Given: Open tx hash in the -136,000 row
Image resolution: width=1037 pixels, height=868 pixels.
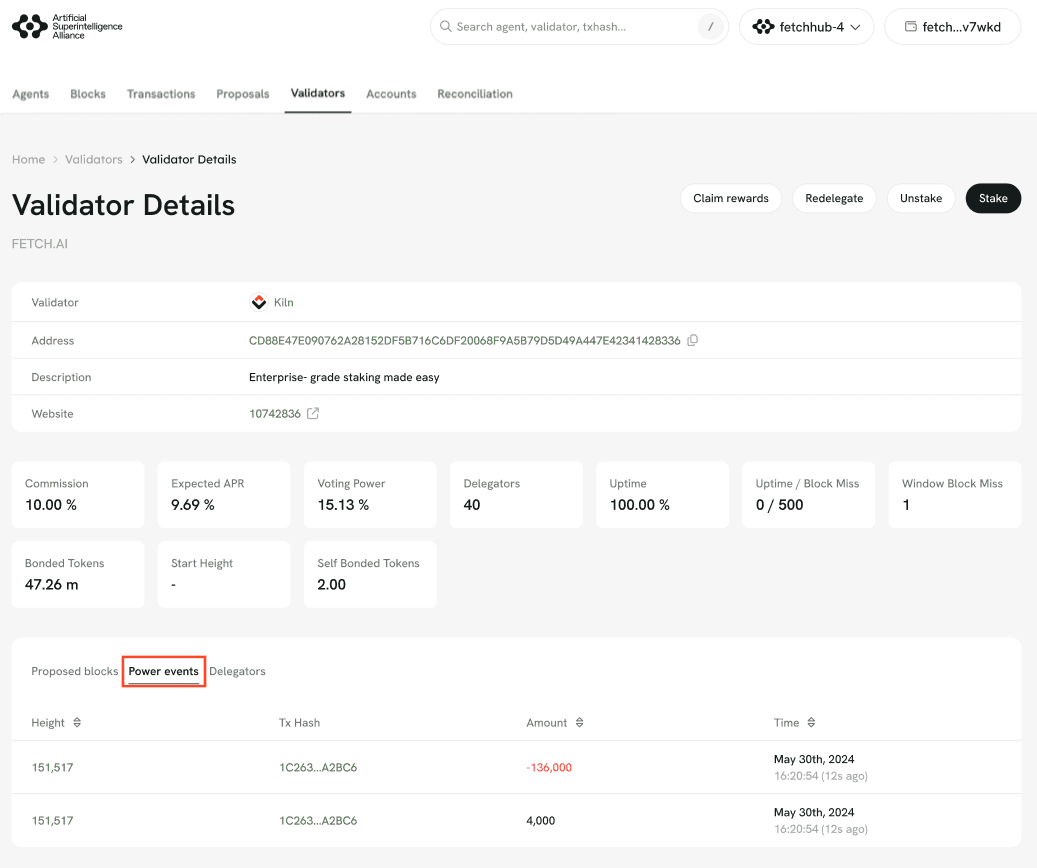Looking at the screenshot, I should (318, 768).
